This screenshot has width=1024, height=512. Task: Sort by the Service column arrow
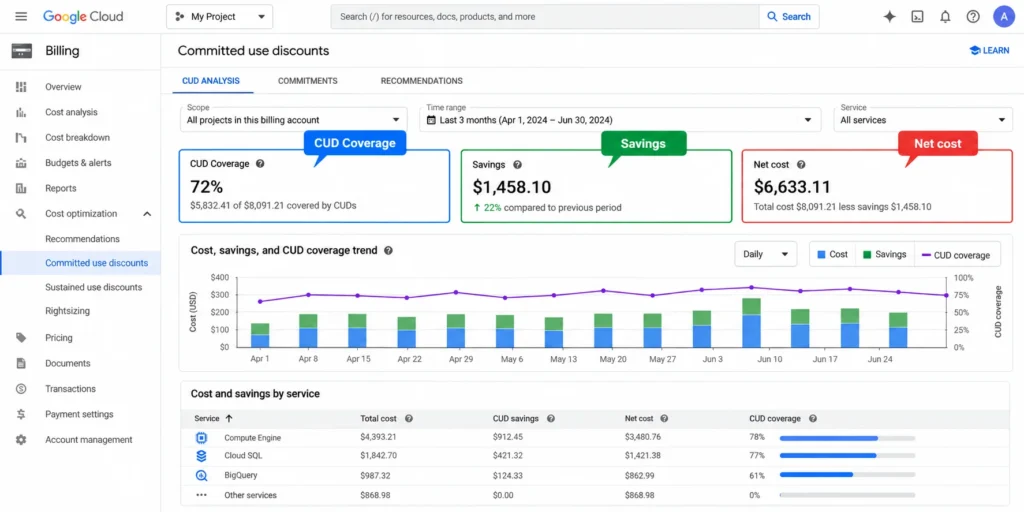[x=229, y=419]
